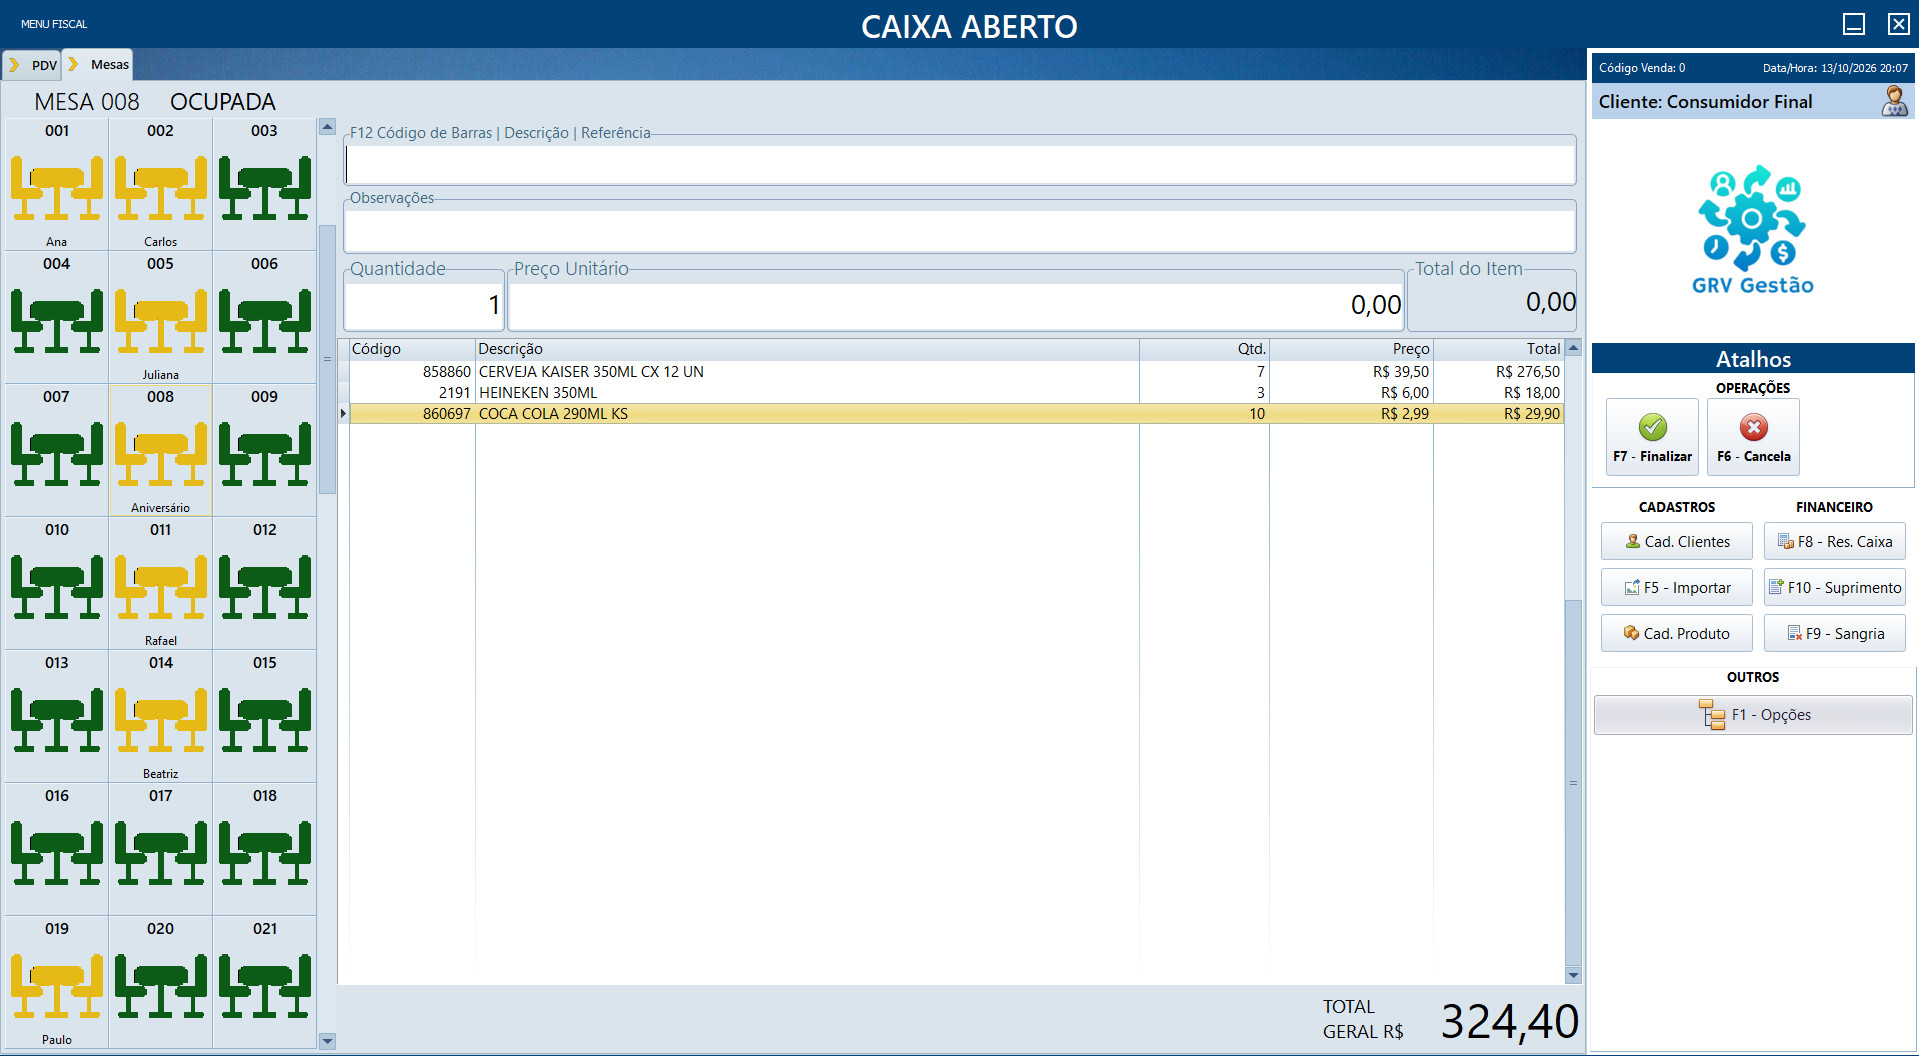Click the Observações field

[960, 231]
